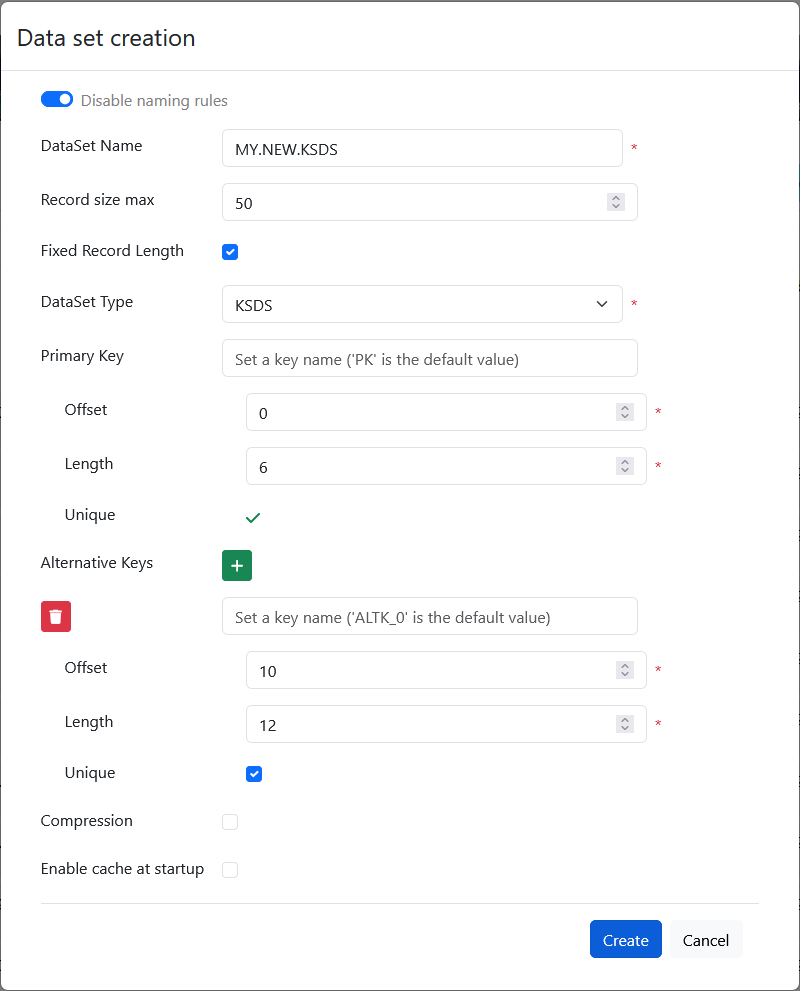Increment Record size max with its stepper
The width and height of the screenshot is (800, 991).
pyautogui.click(x=615, y=198)
